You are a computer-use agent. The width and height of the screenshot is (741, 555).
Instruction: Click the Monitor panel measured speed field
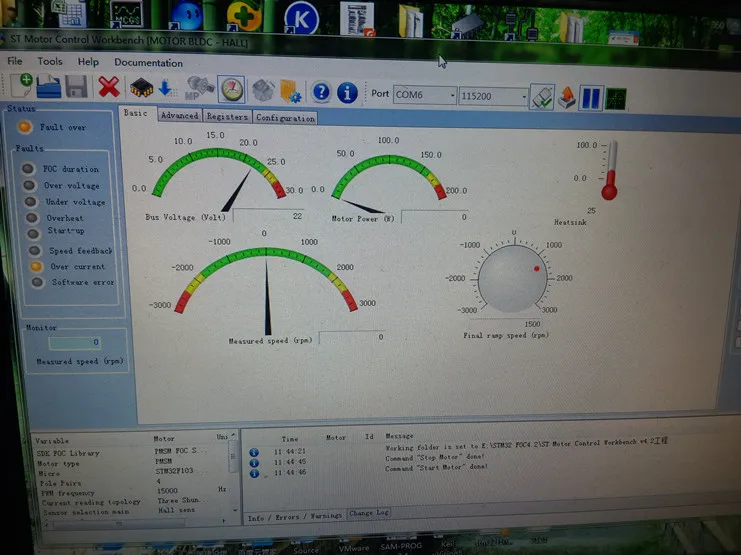coord(74,343)
